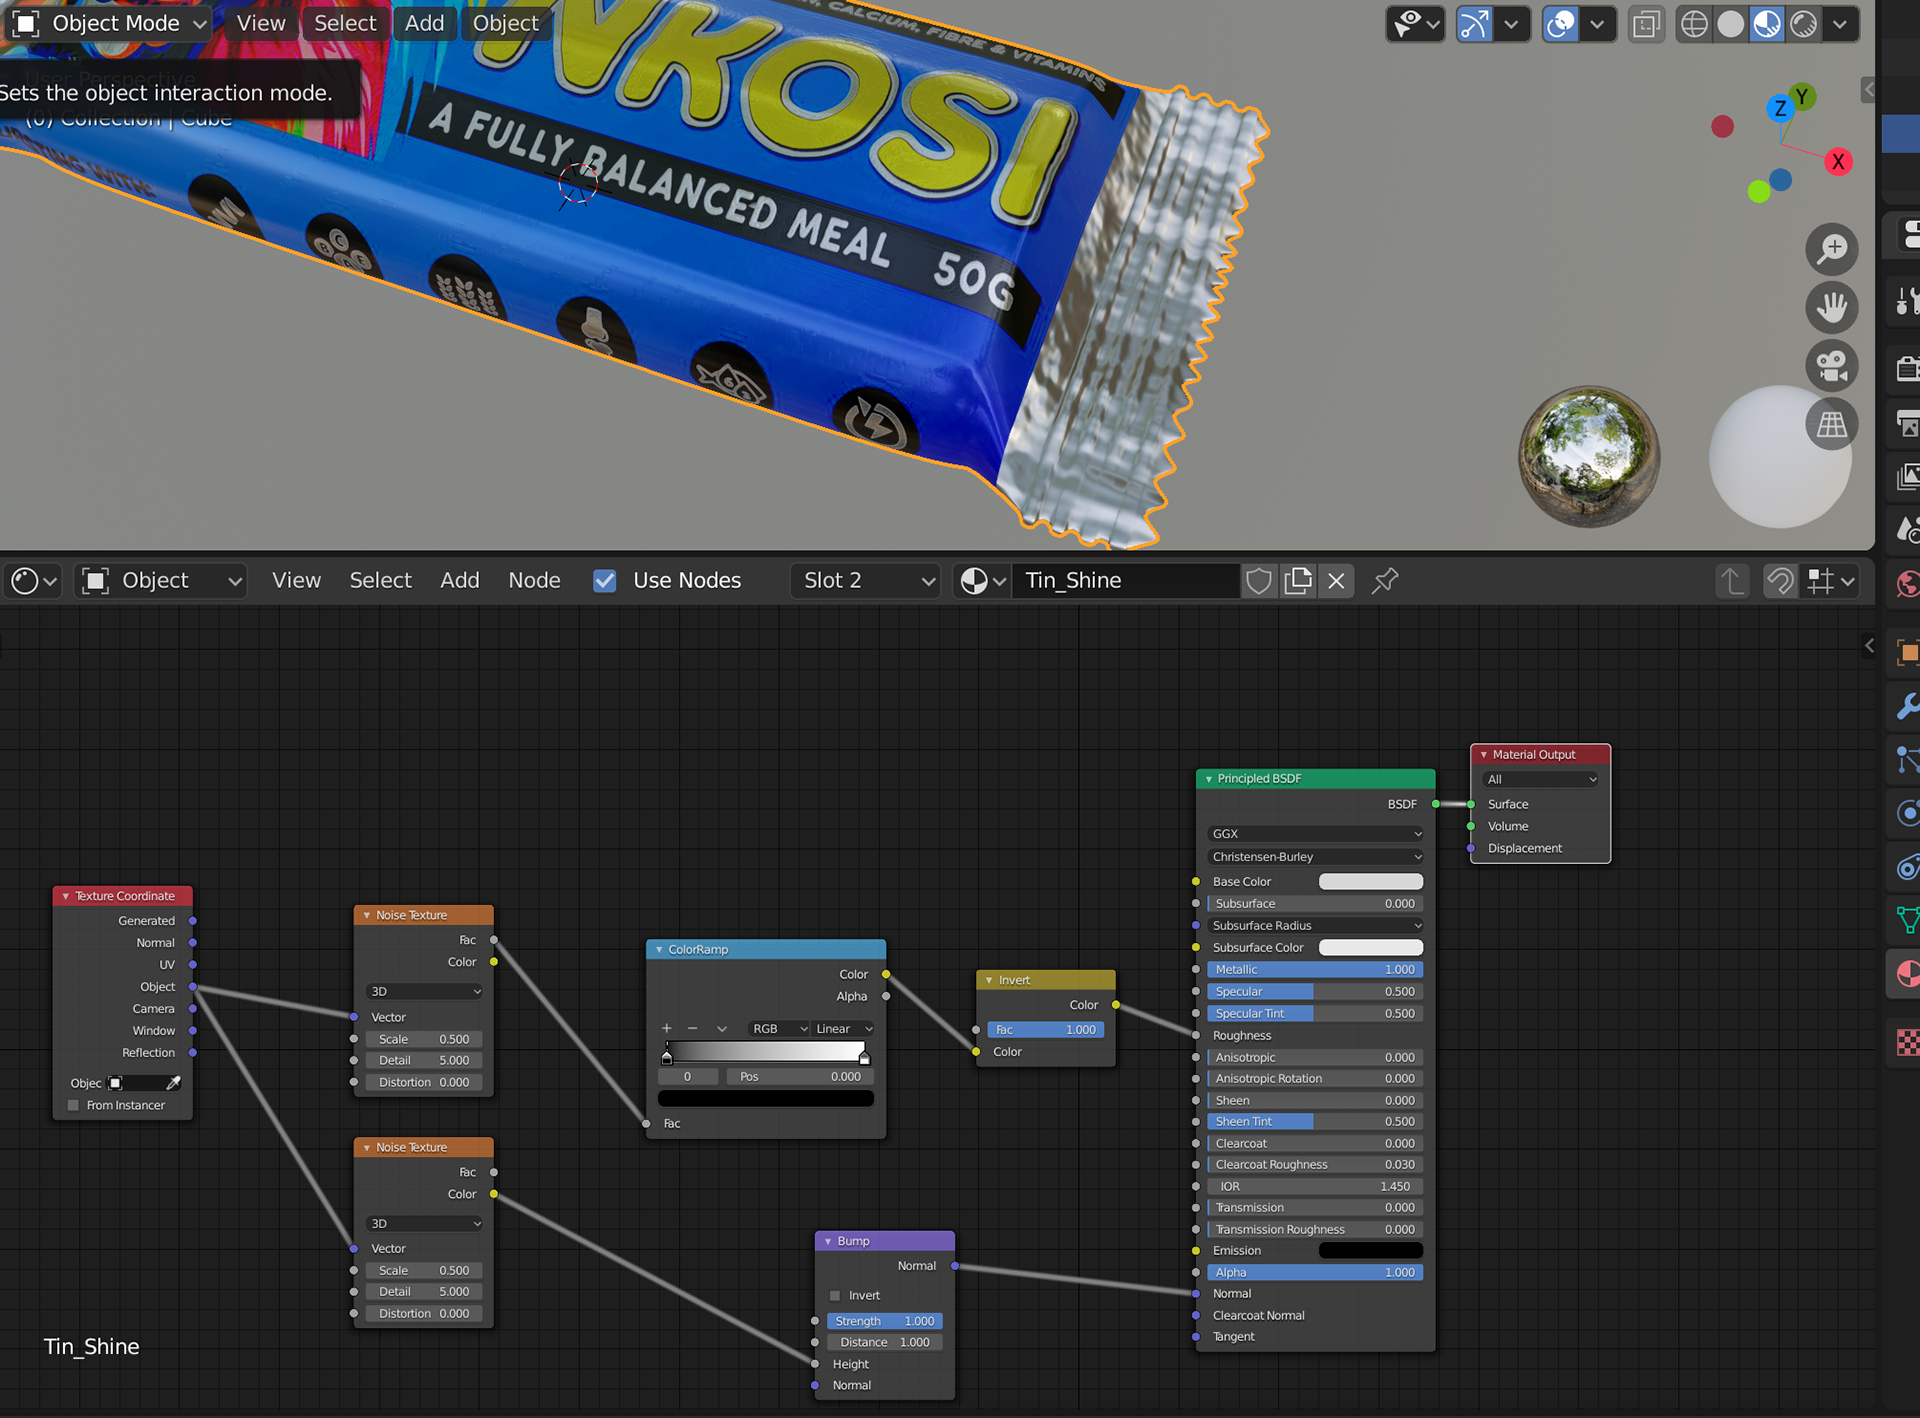Toggle X-ray display in viewport header
Screen dimensions: 1920x1418
click(x=1645, y=23)
